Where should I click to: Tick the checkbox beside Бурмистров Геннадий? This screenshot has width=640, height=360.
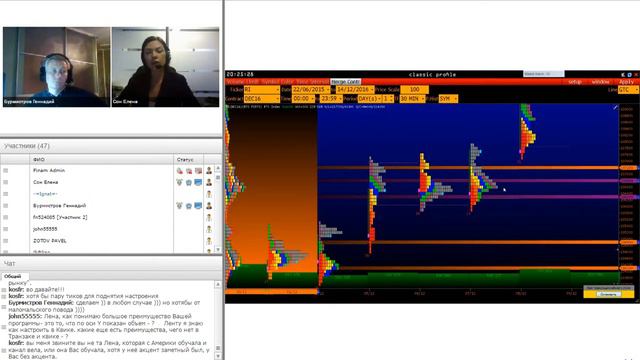pos(5,206)
